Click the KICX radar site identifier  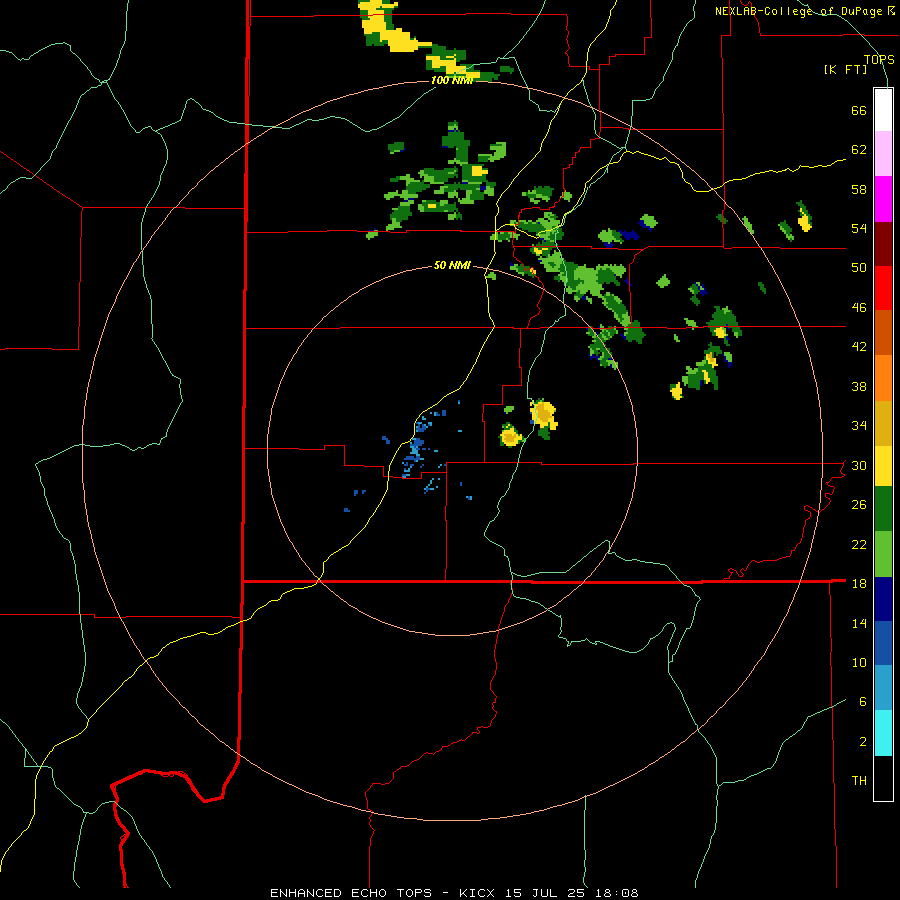pos(476,893)
